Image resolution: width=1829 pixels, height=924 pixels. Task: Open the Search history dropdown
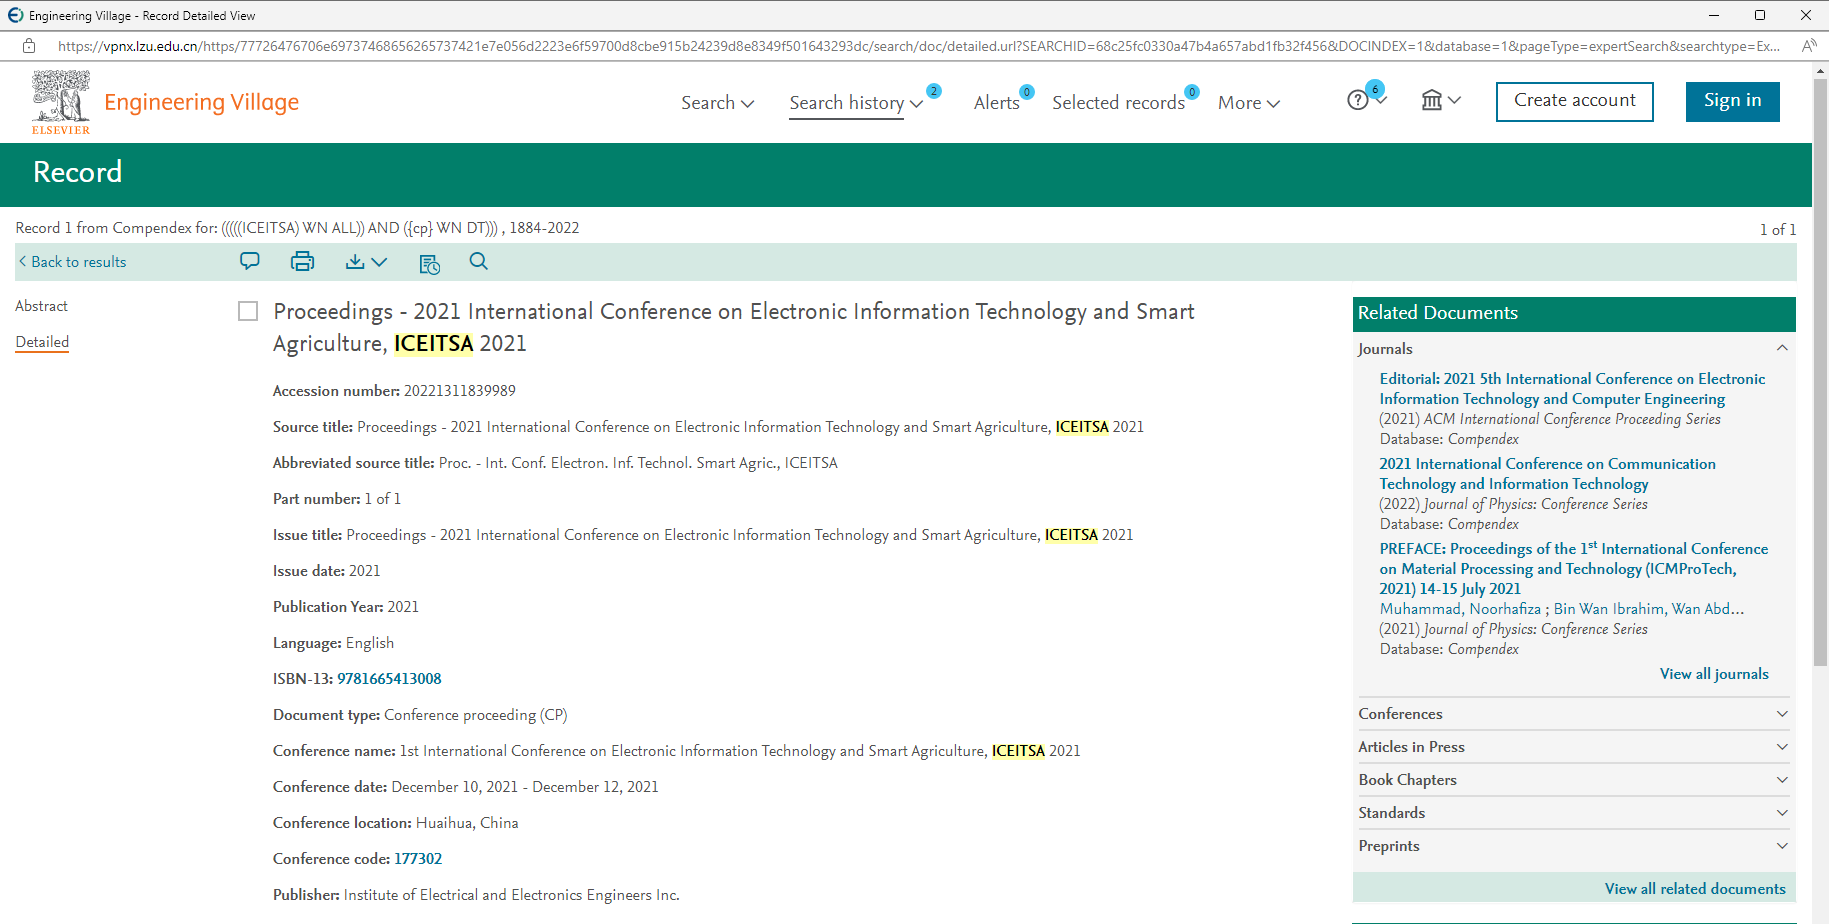[856, 103]
